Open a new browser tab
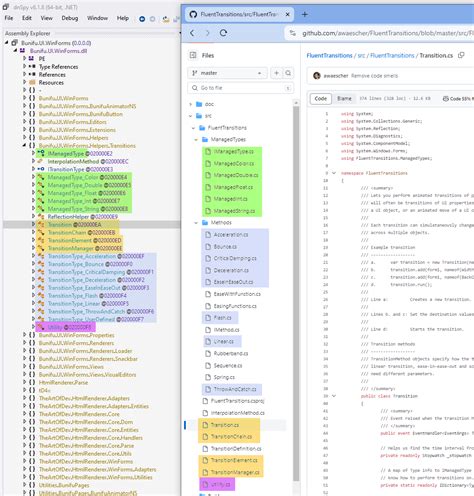Image resolution: width=474 pixels, height=496 pixels. [x=304, y=14]
